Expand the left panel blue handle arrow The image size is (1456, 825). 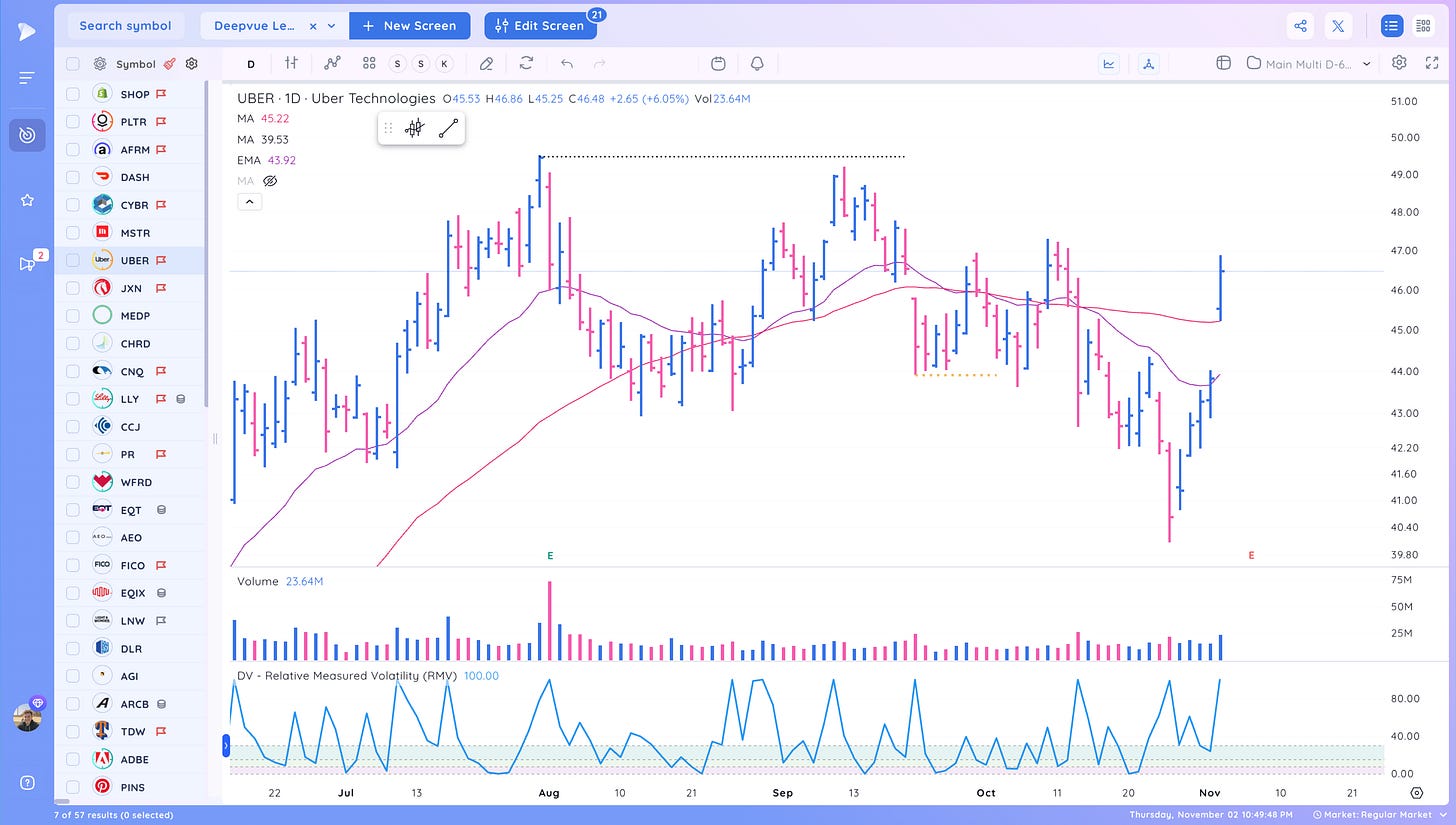coord(226,745)
